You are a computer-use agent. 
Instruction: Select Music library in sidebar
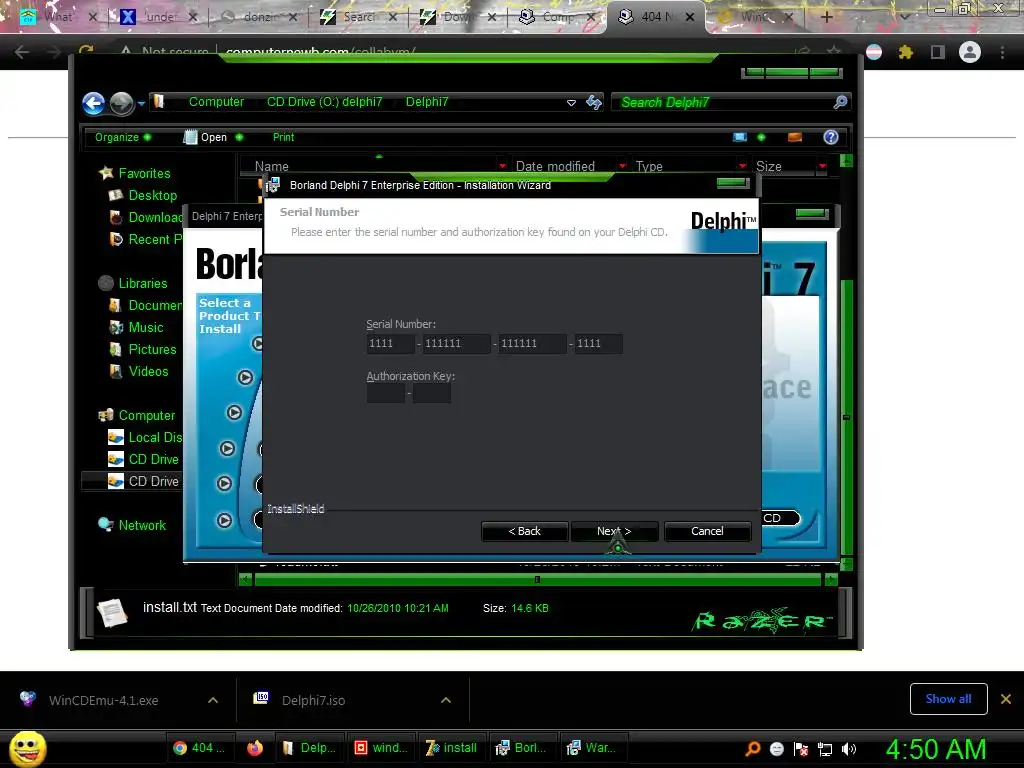click(x=146, y=327)
